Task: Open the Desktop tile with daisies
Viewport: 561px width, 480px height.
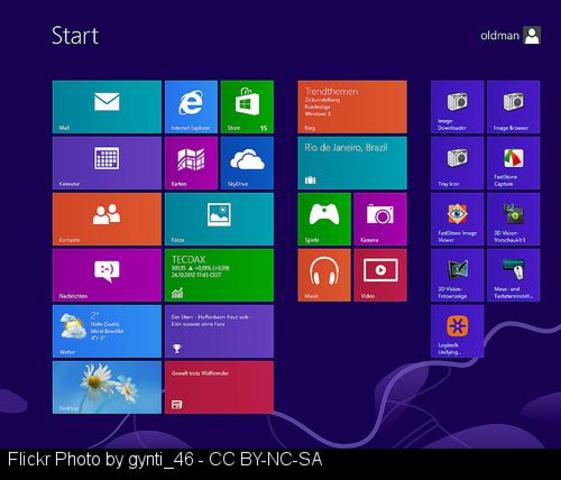Action: click(x=107, y=387)
